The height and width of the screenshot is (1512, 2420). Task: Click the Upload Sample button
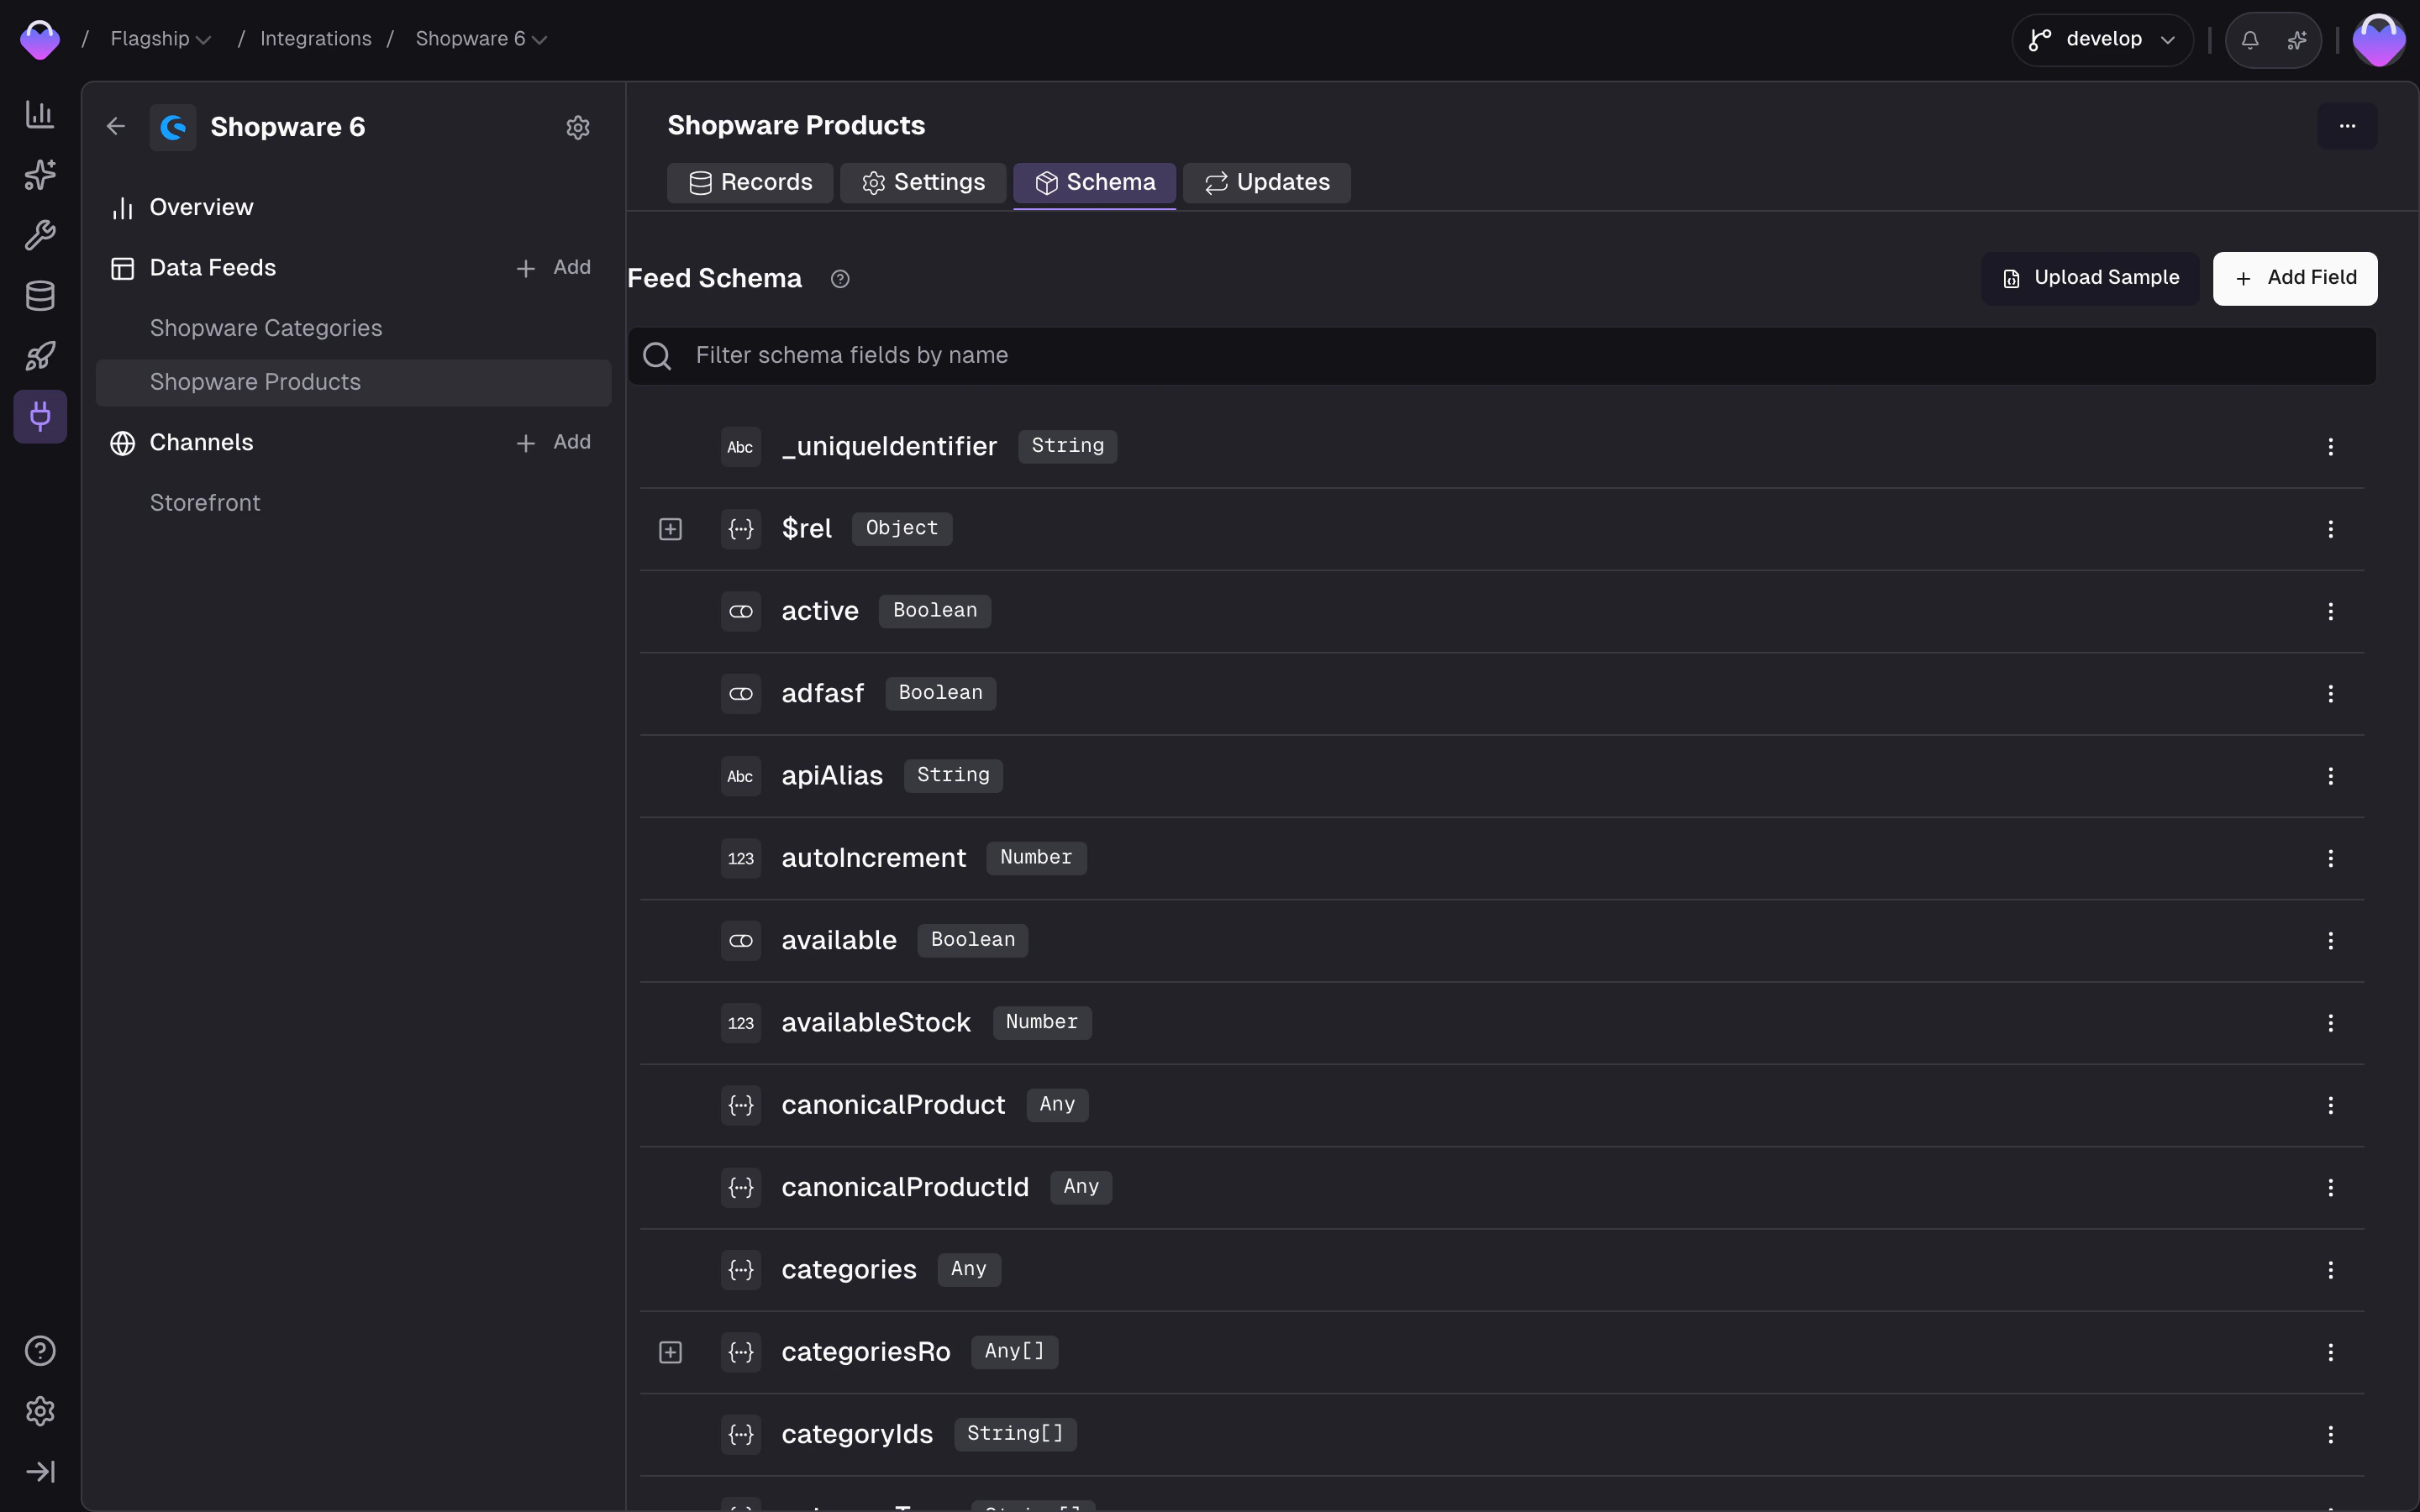coord(2090,279)
